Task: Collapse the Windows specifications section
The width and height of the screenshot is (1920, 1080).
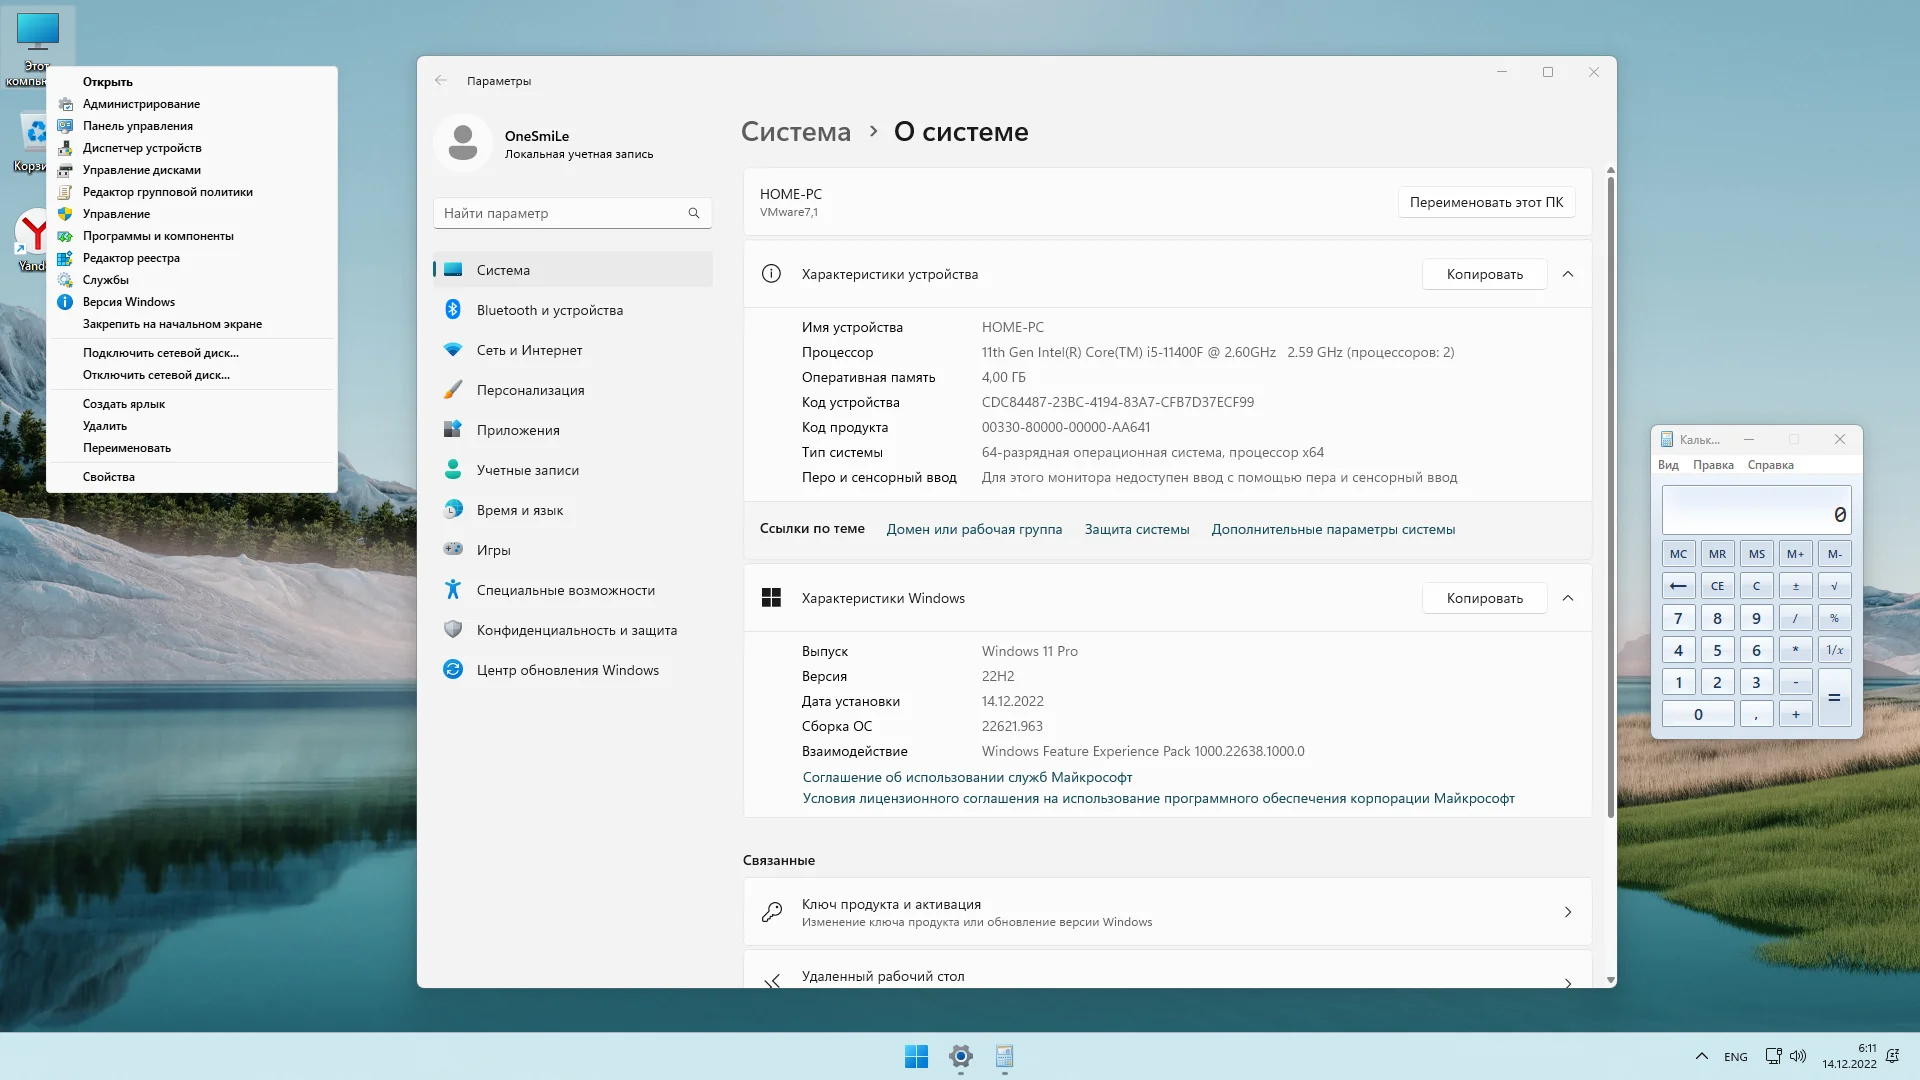Action: pyautogui.click(x=1568, y=598)
